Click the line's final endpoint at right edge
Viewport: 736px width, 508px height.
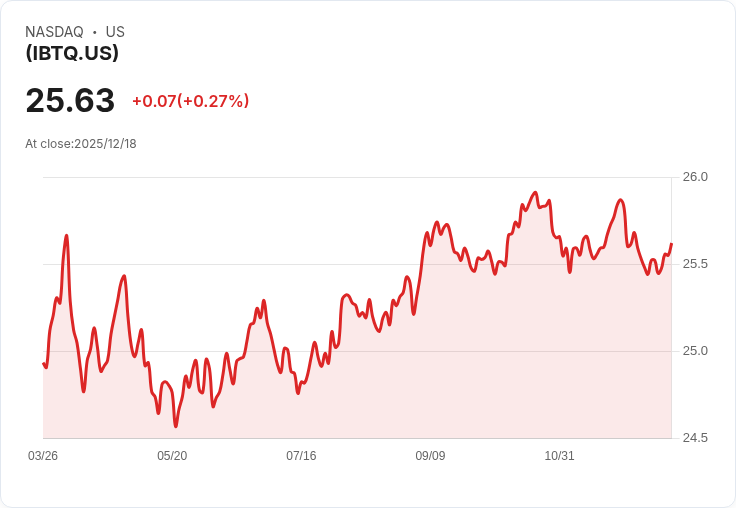[672, 244]
